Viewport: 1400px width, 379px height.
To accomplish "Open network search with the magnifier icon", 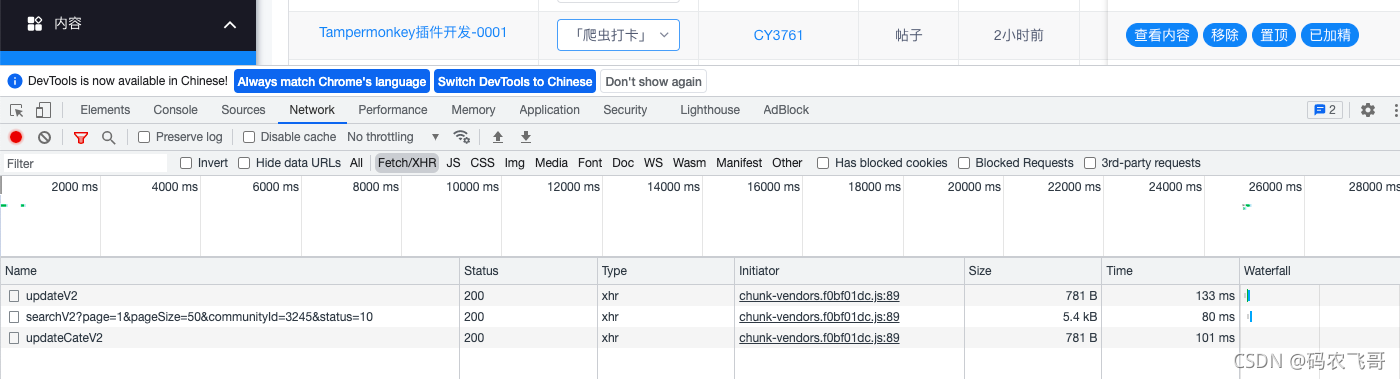I will pyautogui.click(x=108, y=137).
